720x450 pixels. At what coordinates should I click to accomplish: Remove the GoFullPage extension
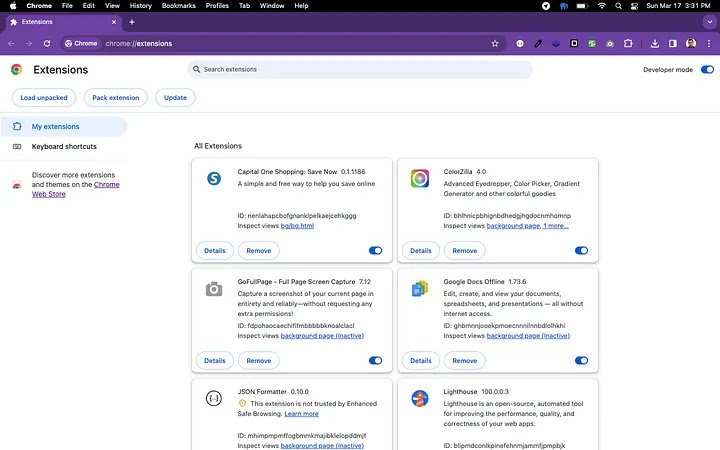pos(259,360)
